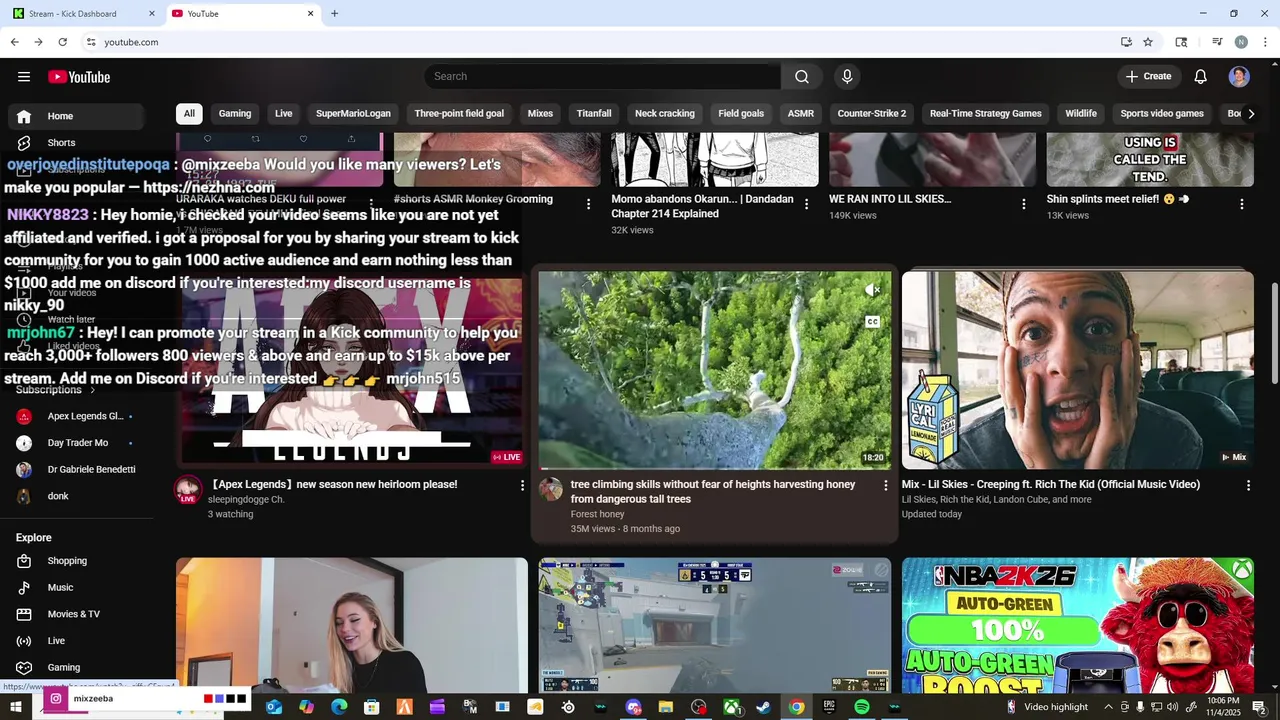Screen dimensions: 1280x720
Task: Select the Gaming filter chip
Action: [x=235, y=113]
